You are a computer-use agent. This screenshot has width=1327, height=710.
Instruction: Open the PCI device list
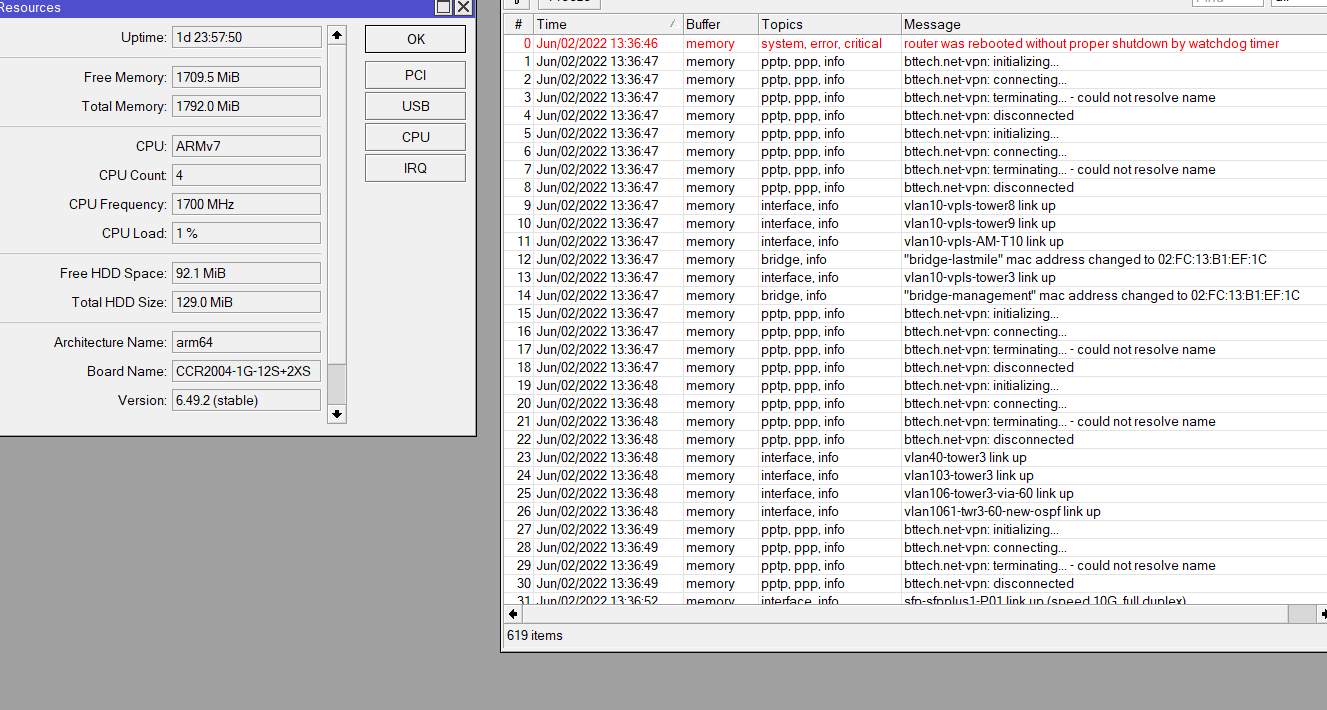[x=414, y=74]
